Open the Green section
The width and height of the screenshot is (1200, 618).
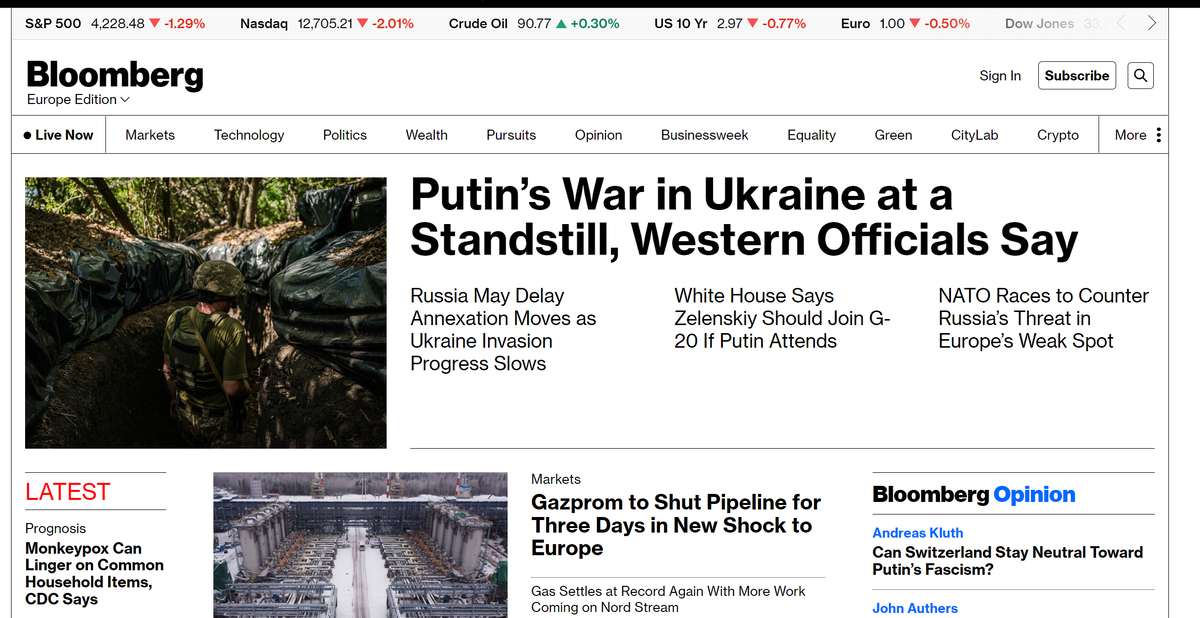click(x=893, y=135)
